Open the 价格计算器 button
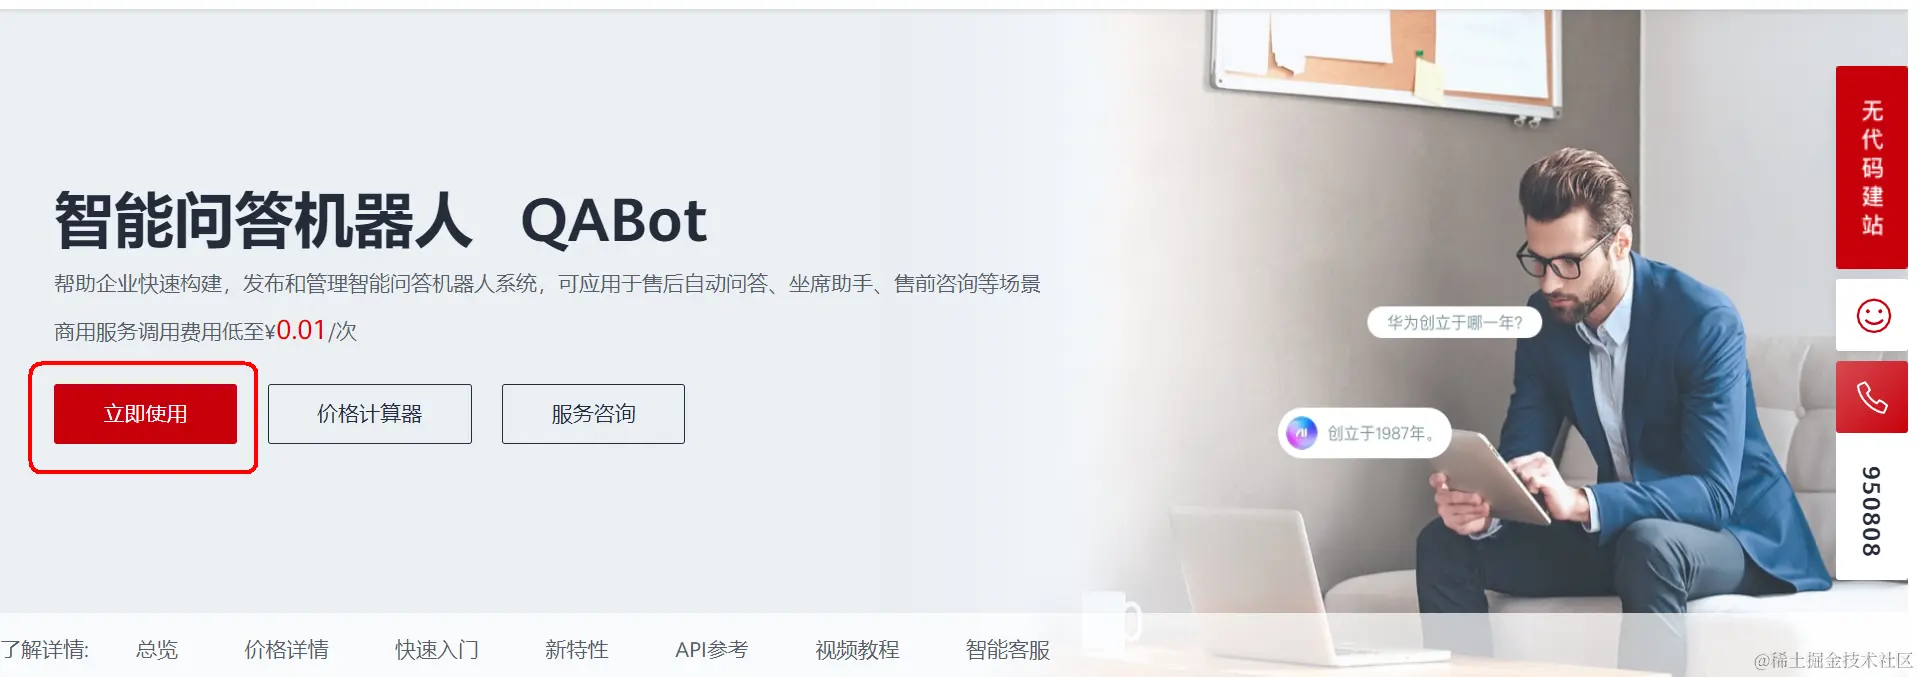Viewport: 1920px width, 677px height. click(x=370, y=414)
